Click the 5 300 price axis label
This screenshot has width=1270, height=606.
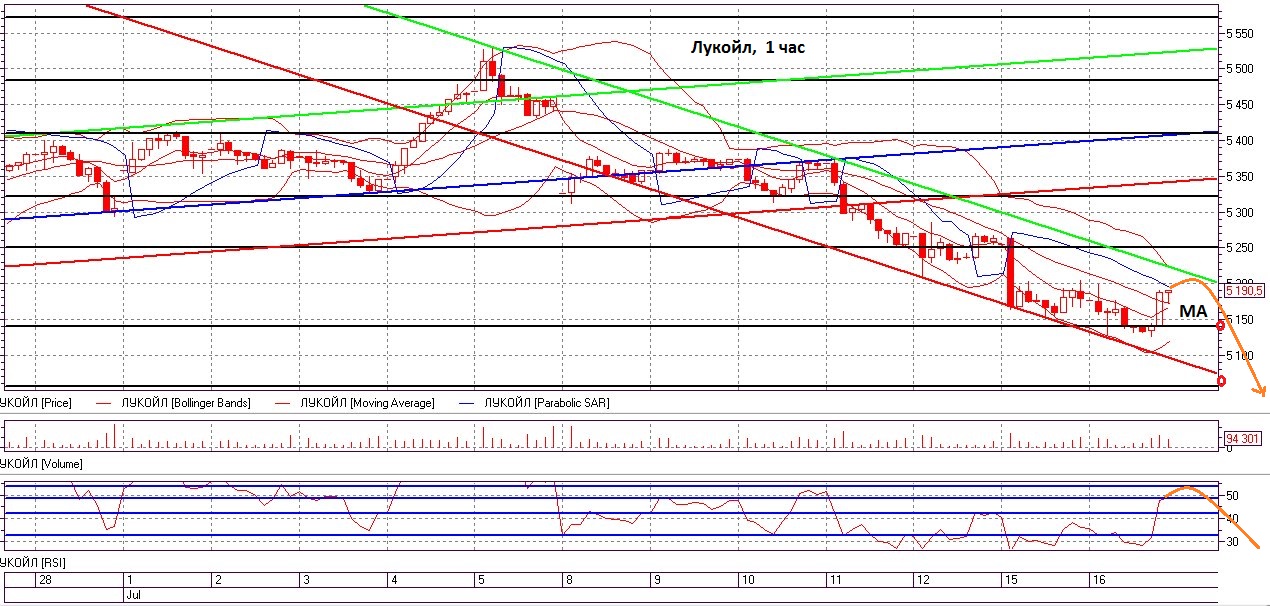(x=1240, y=213)
